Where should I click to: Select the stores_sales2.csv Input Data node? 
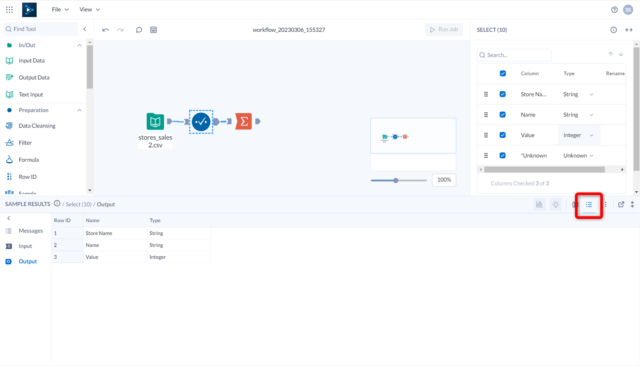click(155, 122)
